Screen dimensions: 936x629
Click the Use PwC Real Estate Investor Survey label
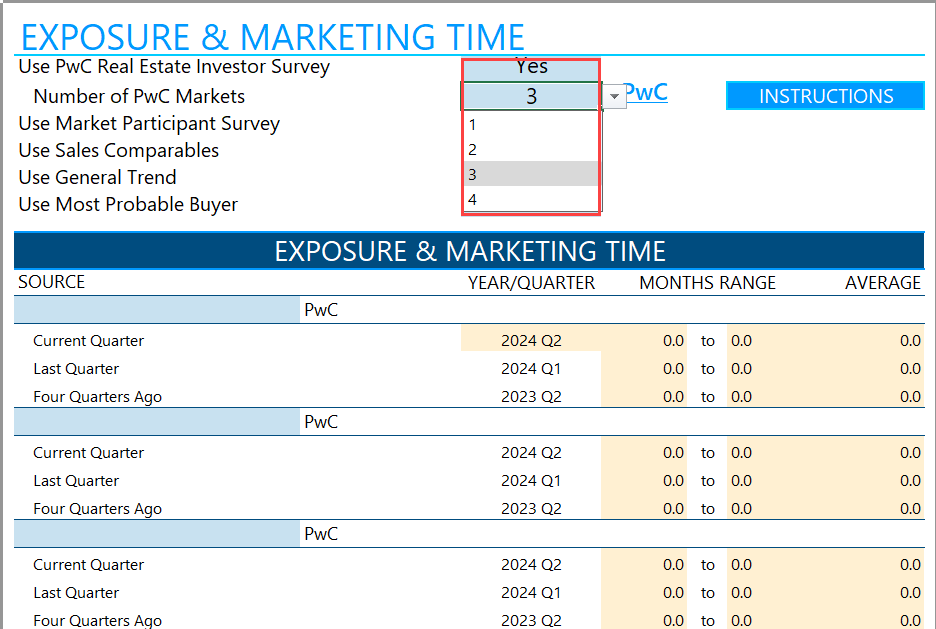click(x=174, y=67)
